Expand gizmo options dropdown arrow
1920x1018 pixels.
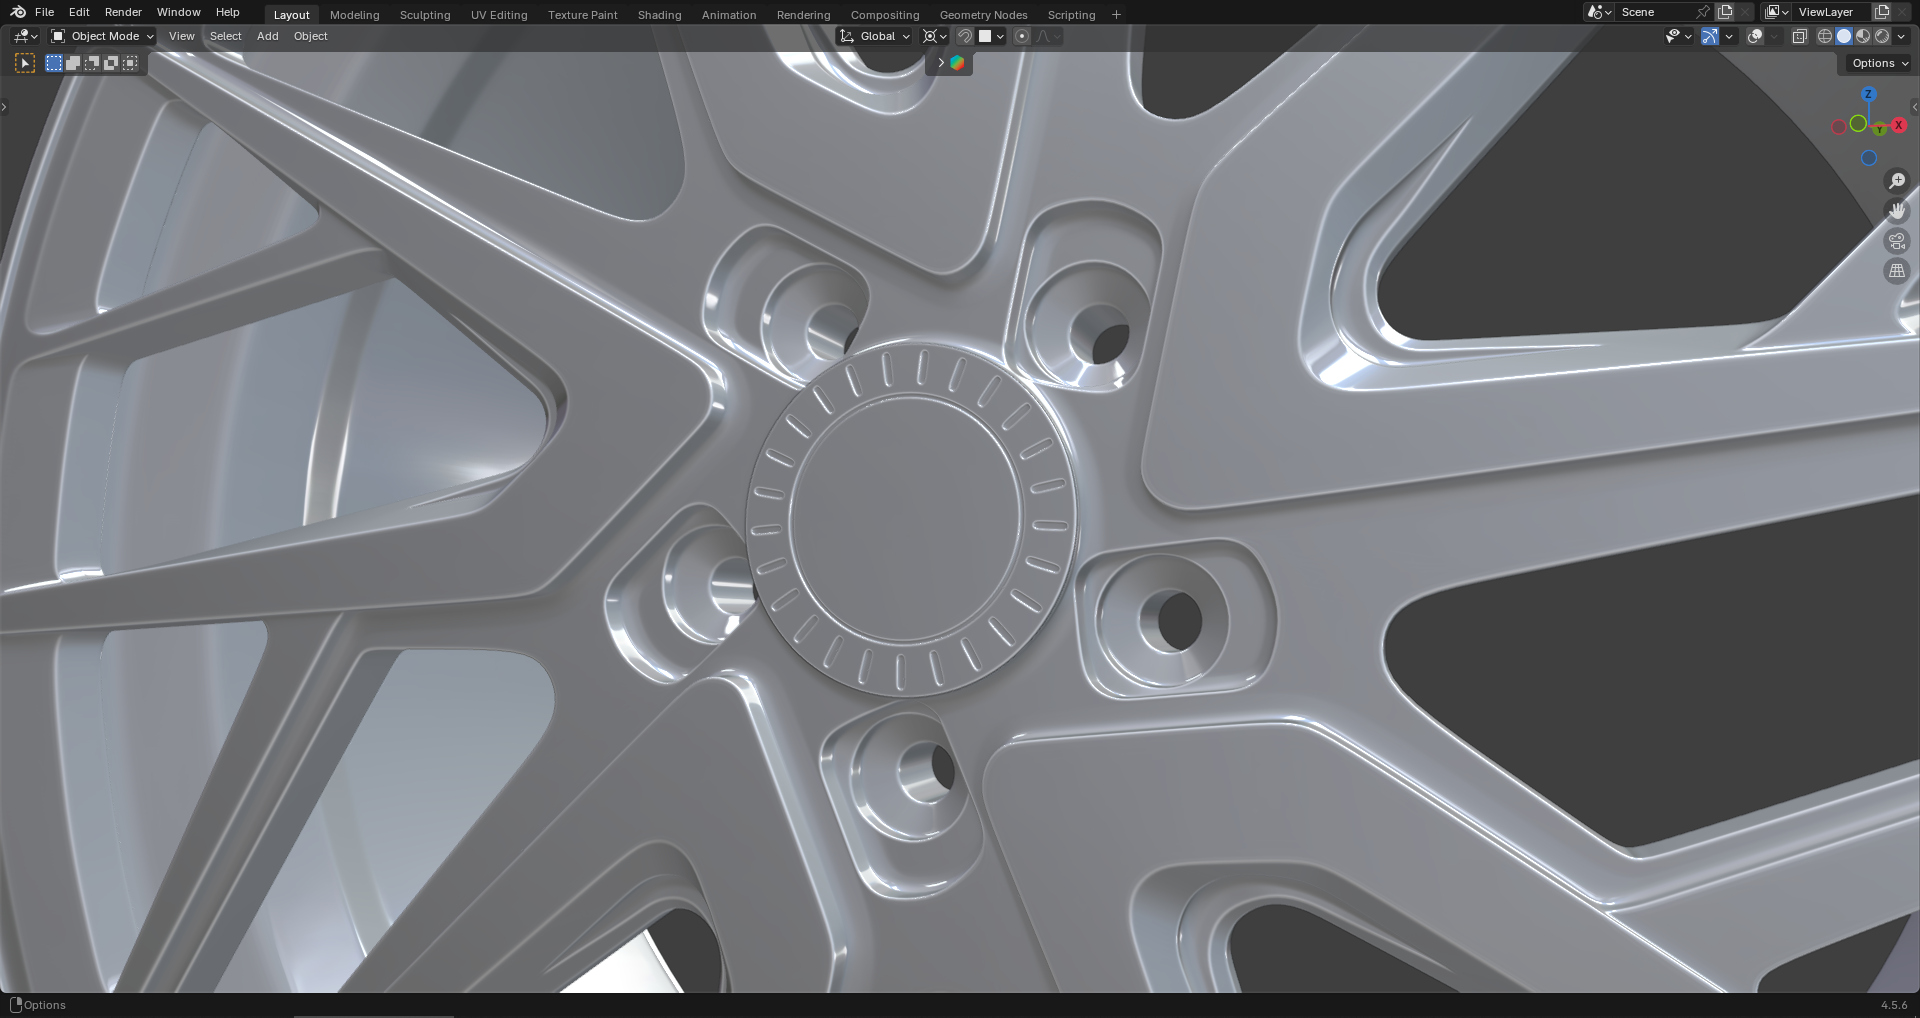coord(1729,36)
